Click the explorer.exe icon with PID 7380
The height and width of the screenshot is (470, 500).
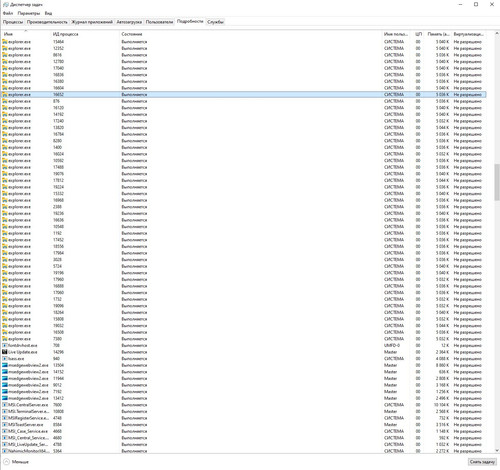click(5, 339)
